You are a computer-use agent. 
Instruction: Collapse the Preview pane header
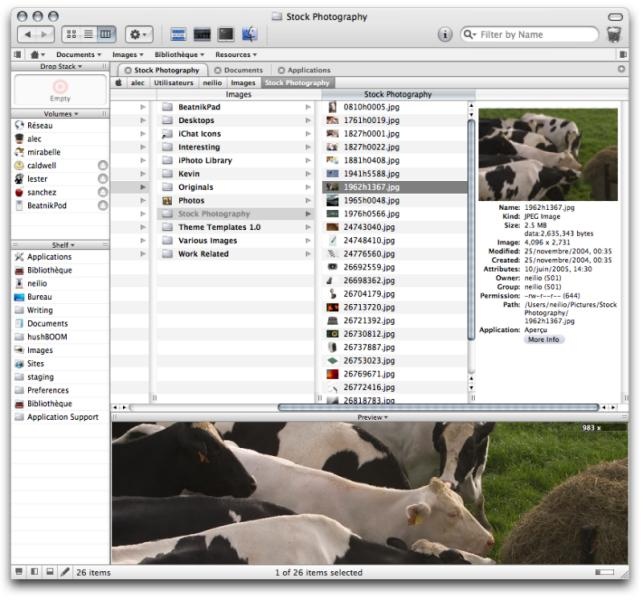371,417
